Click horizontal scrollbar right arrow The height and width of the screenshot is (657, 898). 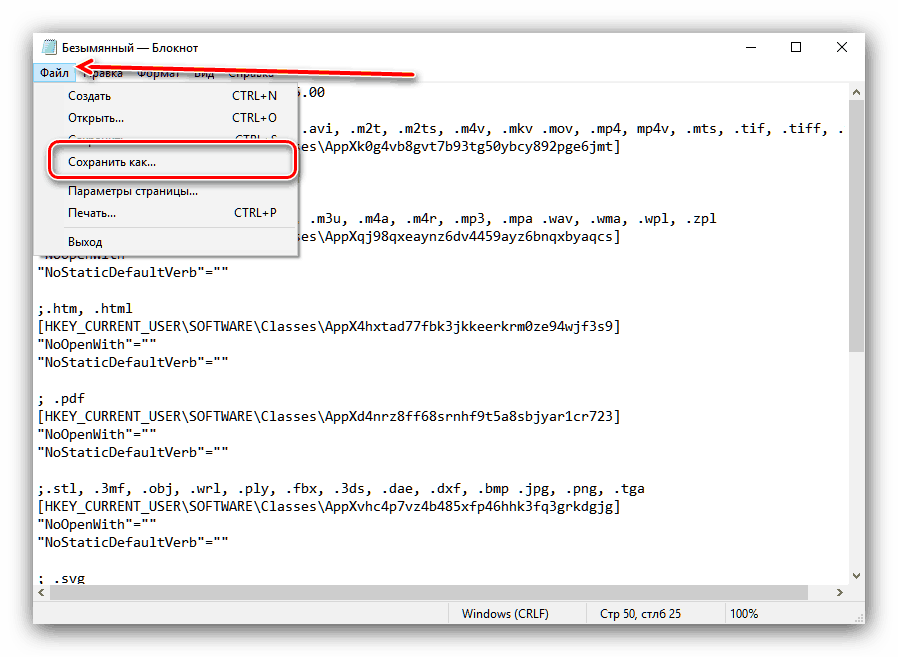[840, 592]
